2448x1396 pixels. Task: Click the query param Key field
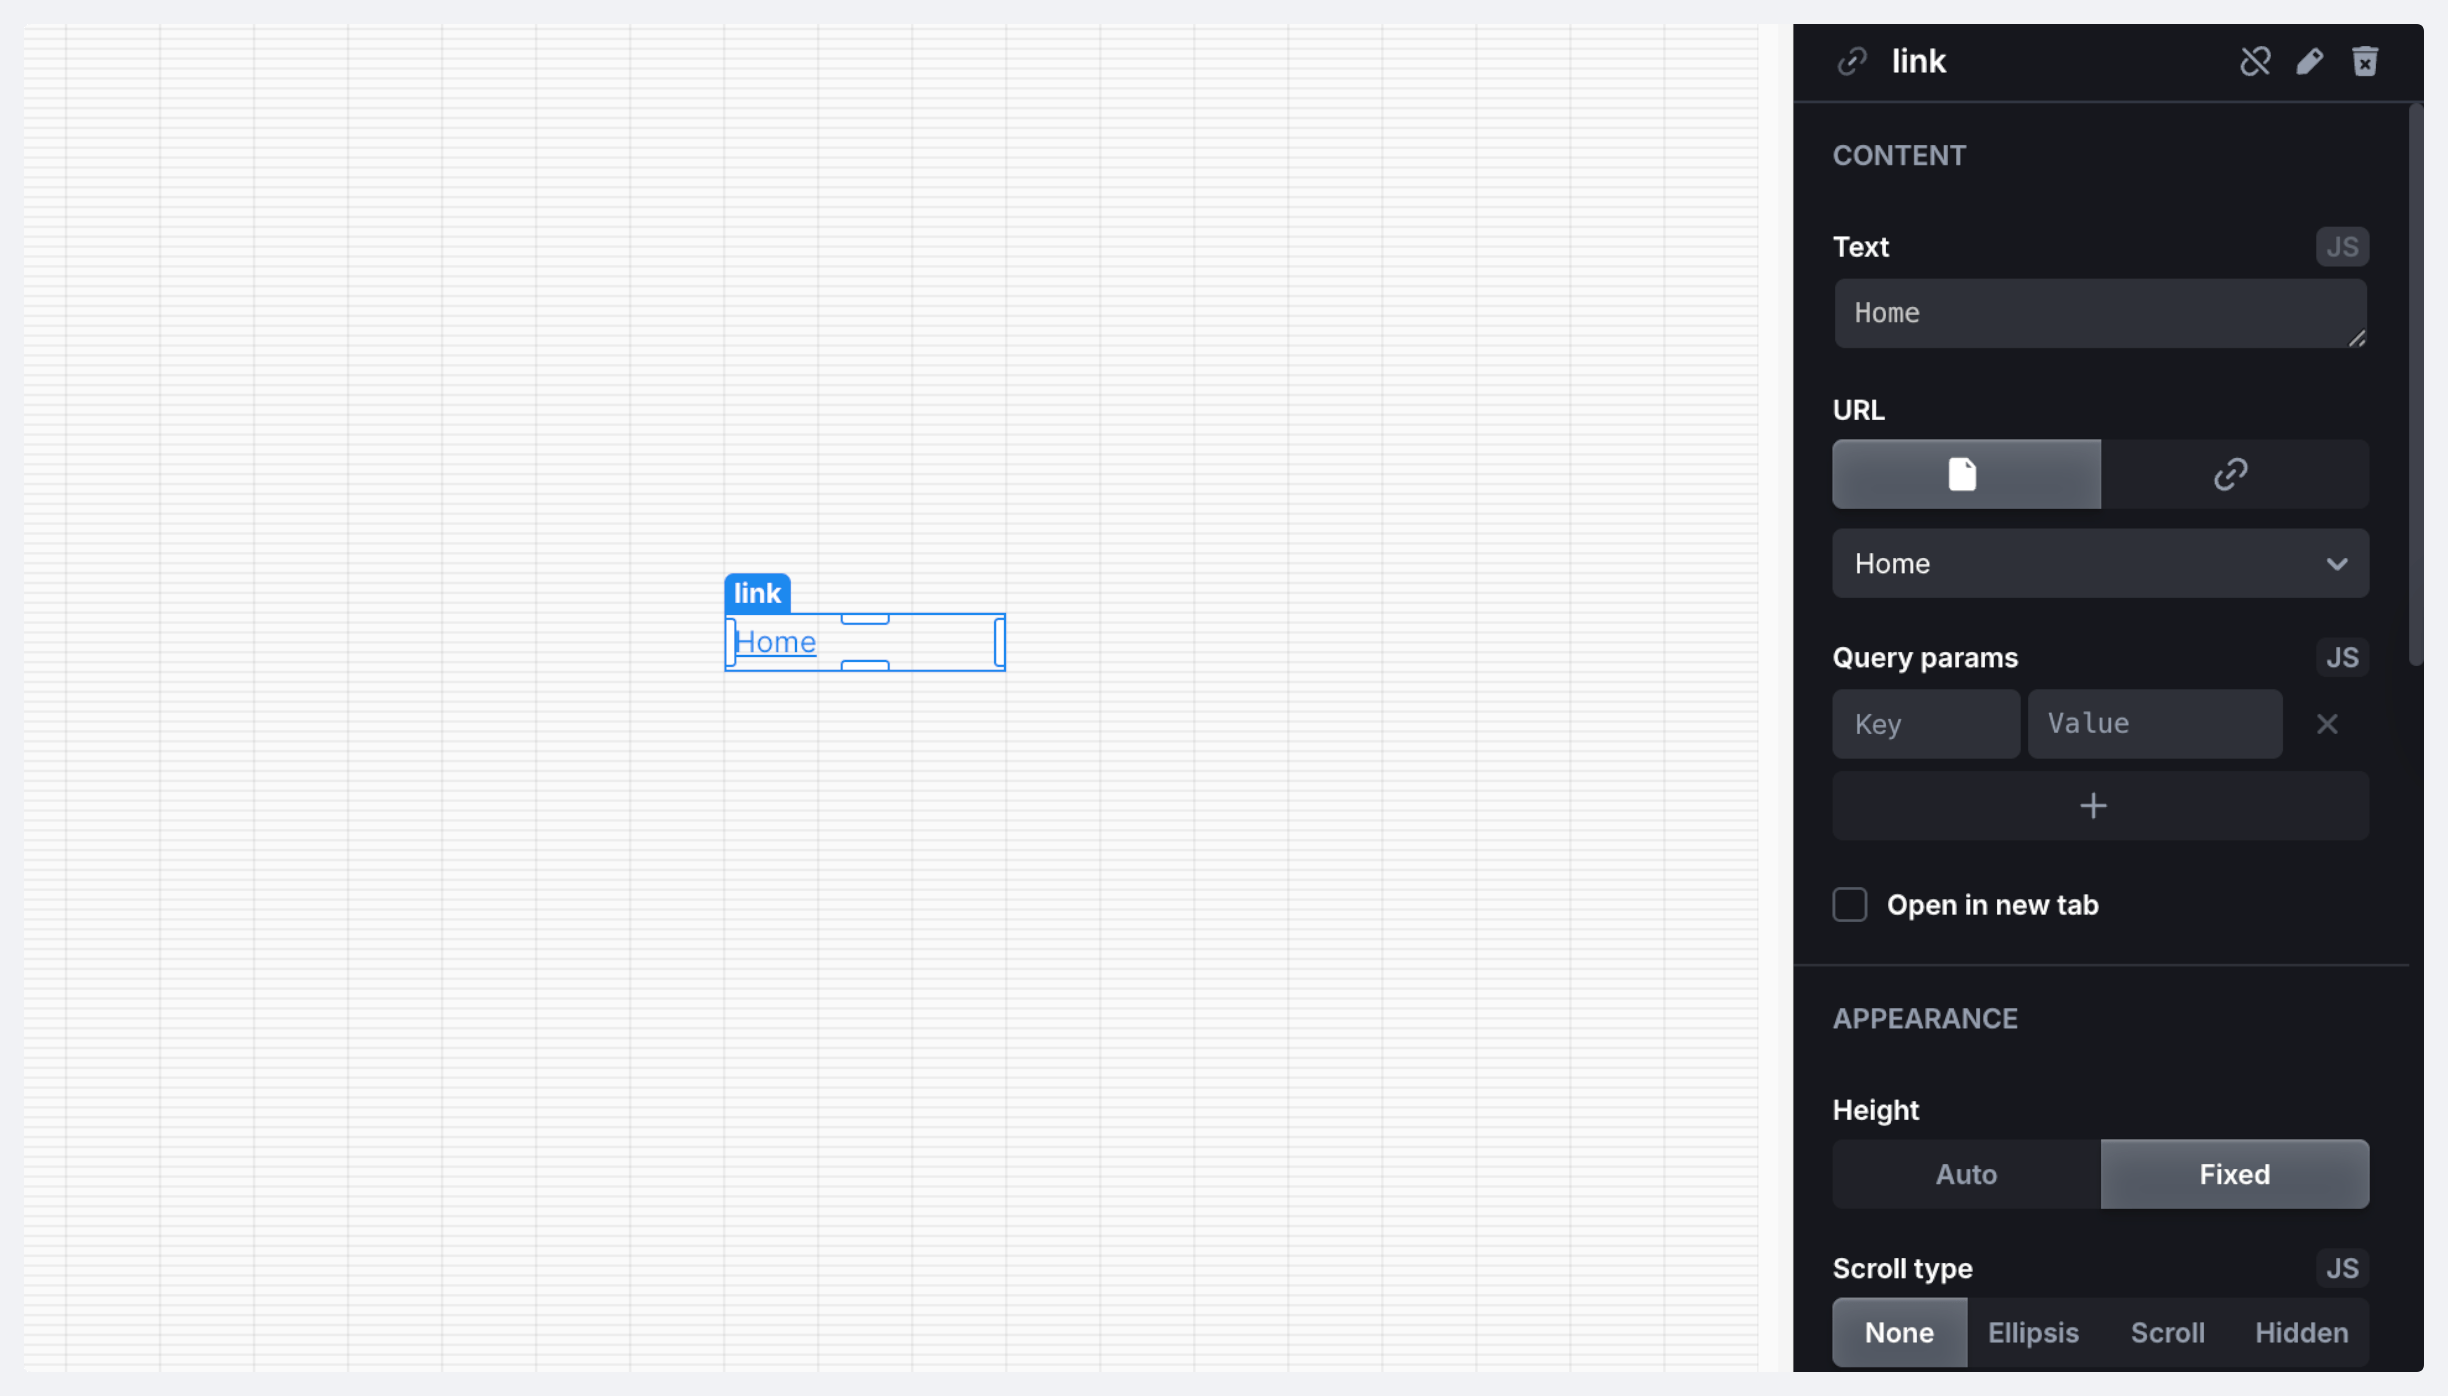point(1925,724)
